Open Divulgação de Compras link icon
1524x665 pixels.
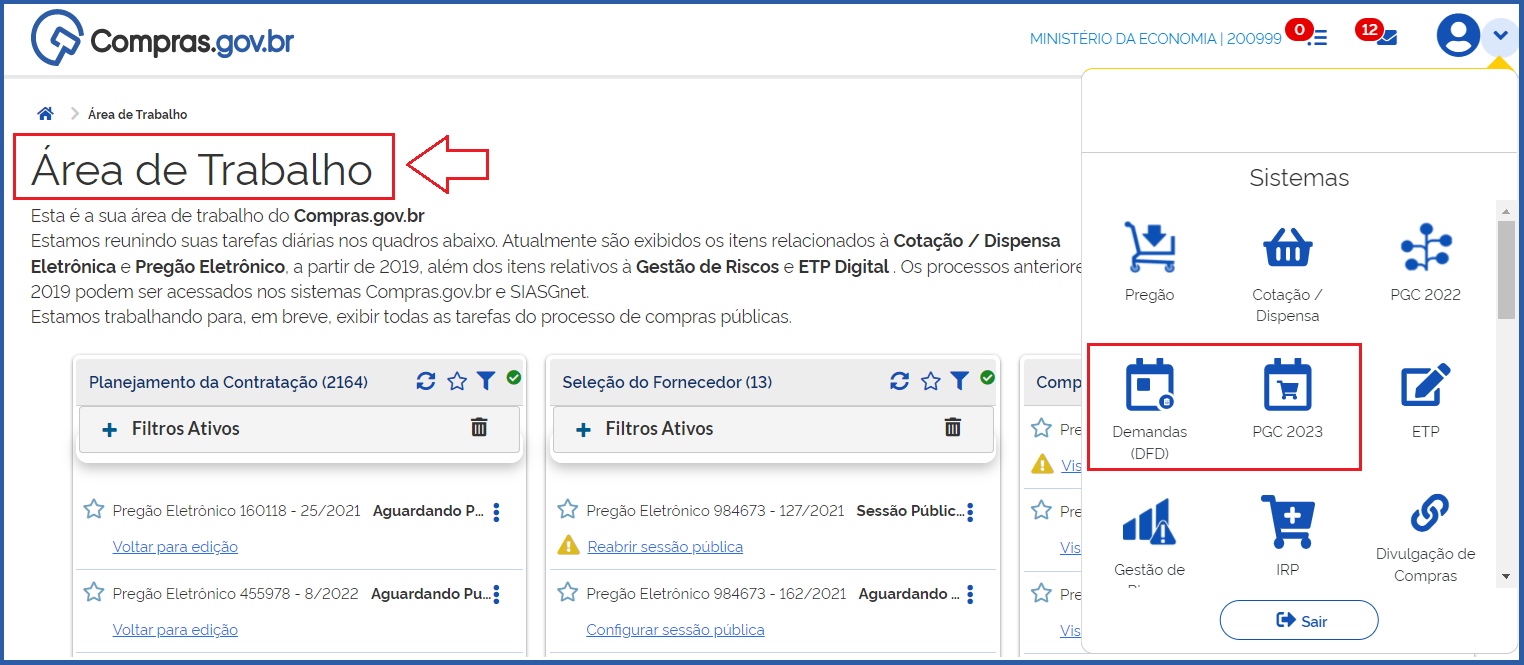click(1425, 516)
